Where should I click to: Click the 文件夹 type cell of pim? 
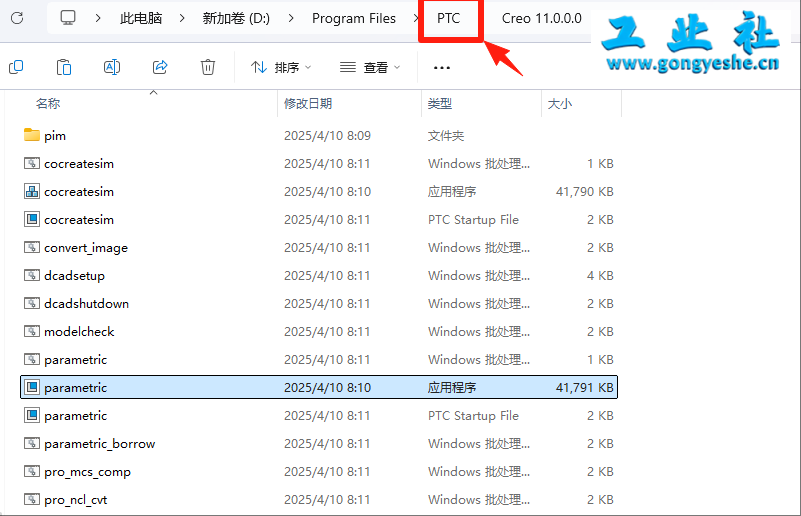[446, 136]
